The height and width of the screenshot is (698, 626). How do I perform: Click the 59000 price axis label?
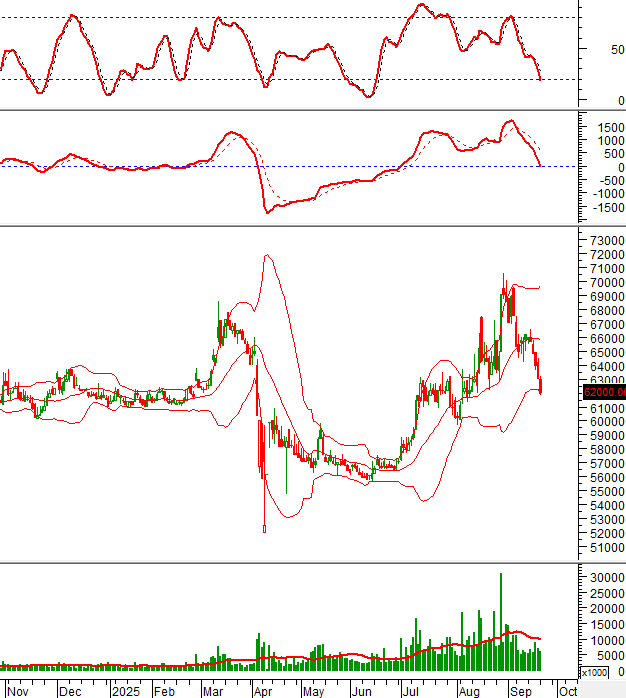pyautogui.click(x=607, y=435)
